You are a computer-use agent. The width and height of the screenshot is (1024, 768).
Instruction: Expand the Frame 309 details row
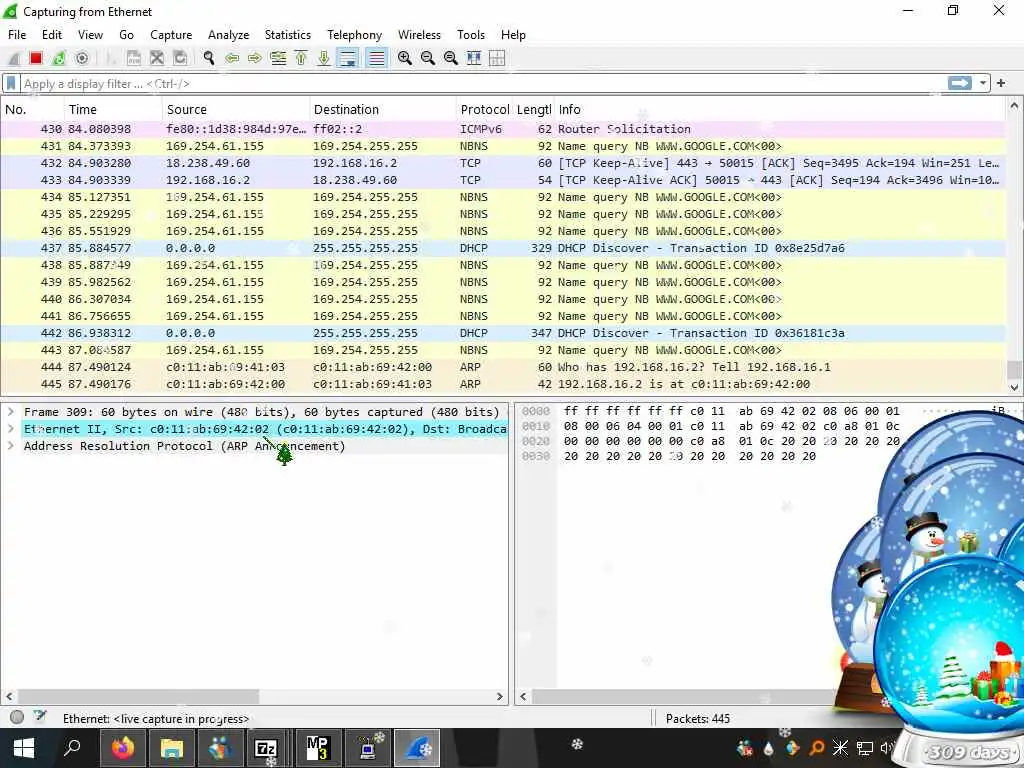[11, 412]
